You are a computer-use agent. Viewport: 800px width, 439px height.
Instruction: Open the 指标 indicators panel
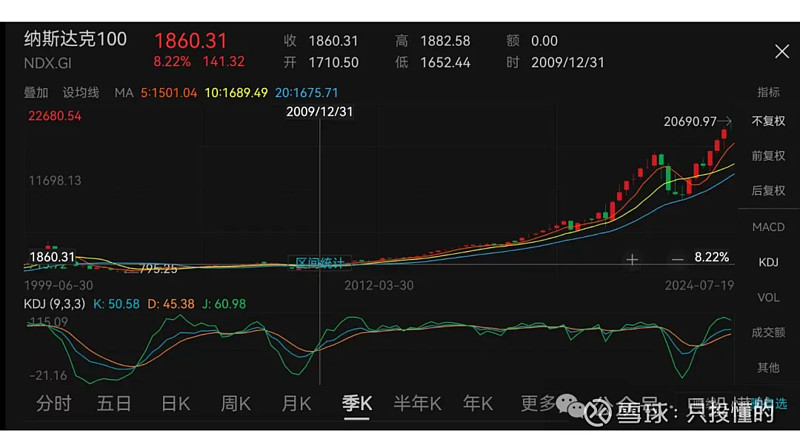(x=768, y=92)
